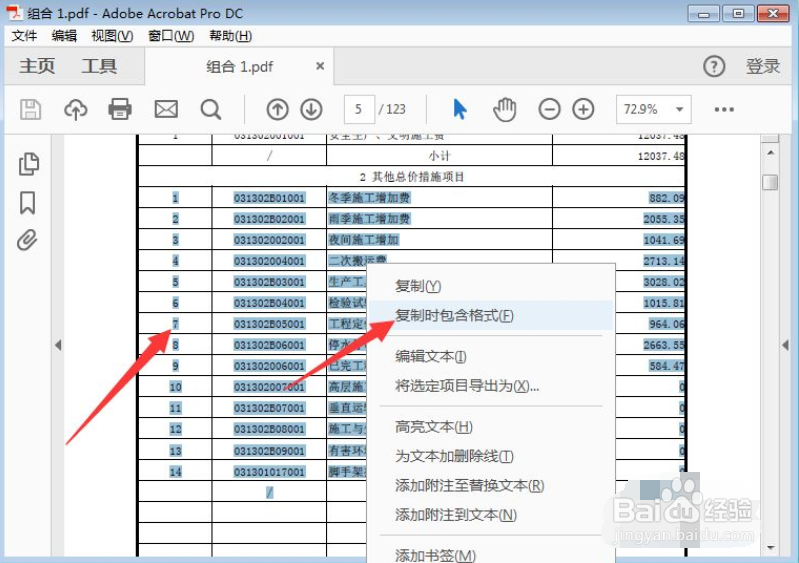Open 窗口(W) menu
This screenshot has height=563, width=799.
click(171, 36)
